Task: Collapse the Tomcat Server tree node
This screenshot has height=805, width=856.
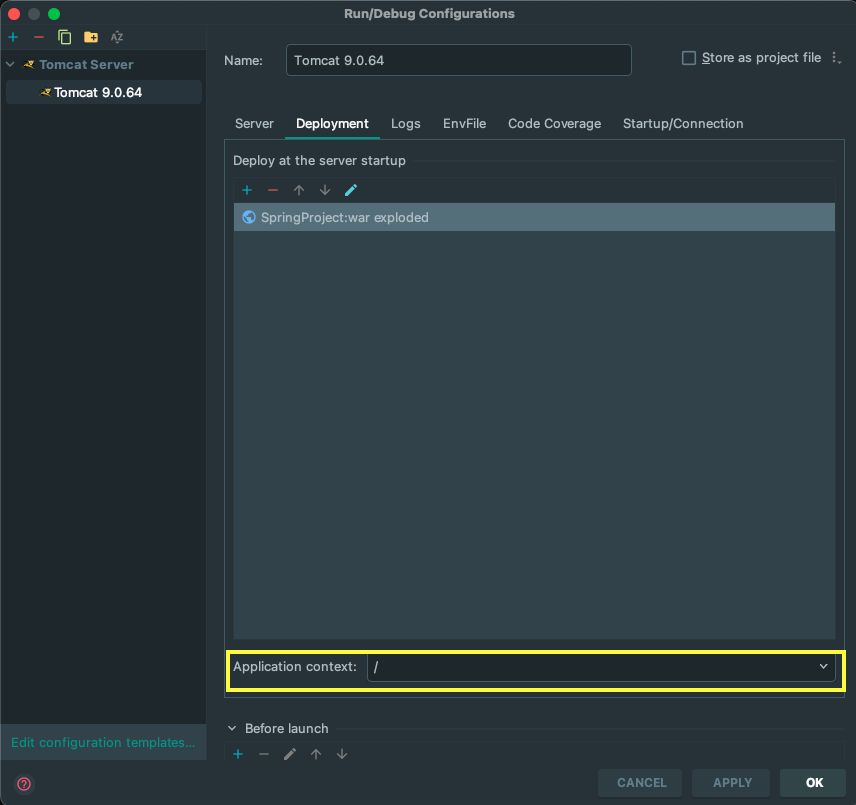Action: pyautogui.click(x=10, y=64)
